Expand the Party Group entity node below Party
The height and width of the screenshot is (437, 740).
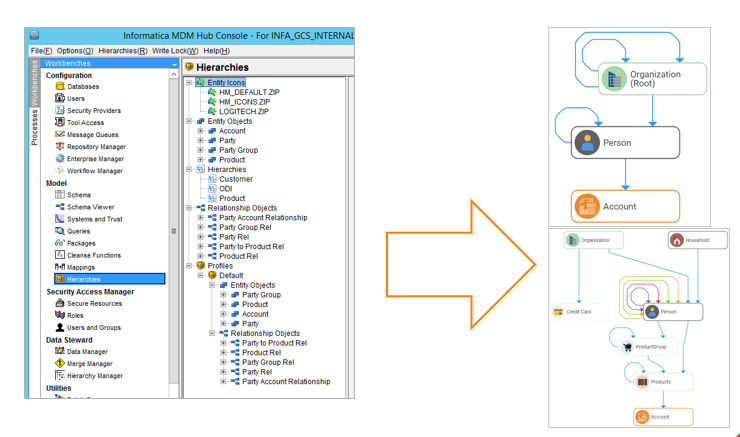[x=201, y=150]
